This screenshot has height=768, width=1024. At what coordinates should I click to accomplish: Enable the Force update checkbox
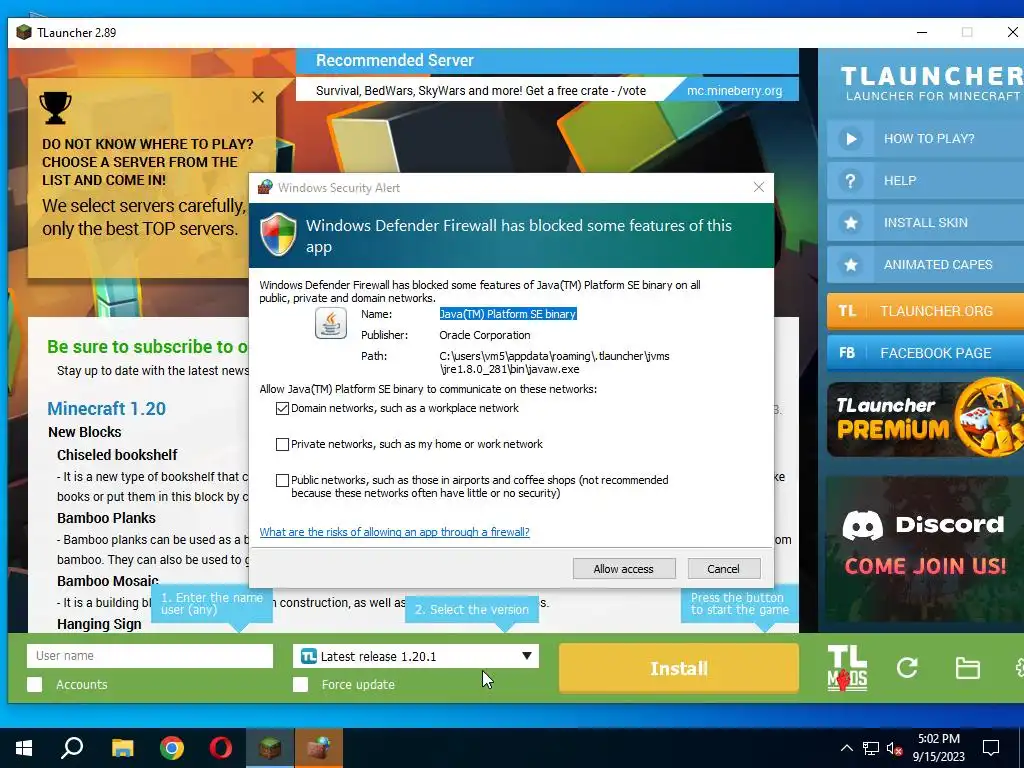pos(300,684)
